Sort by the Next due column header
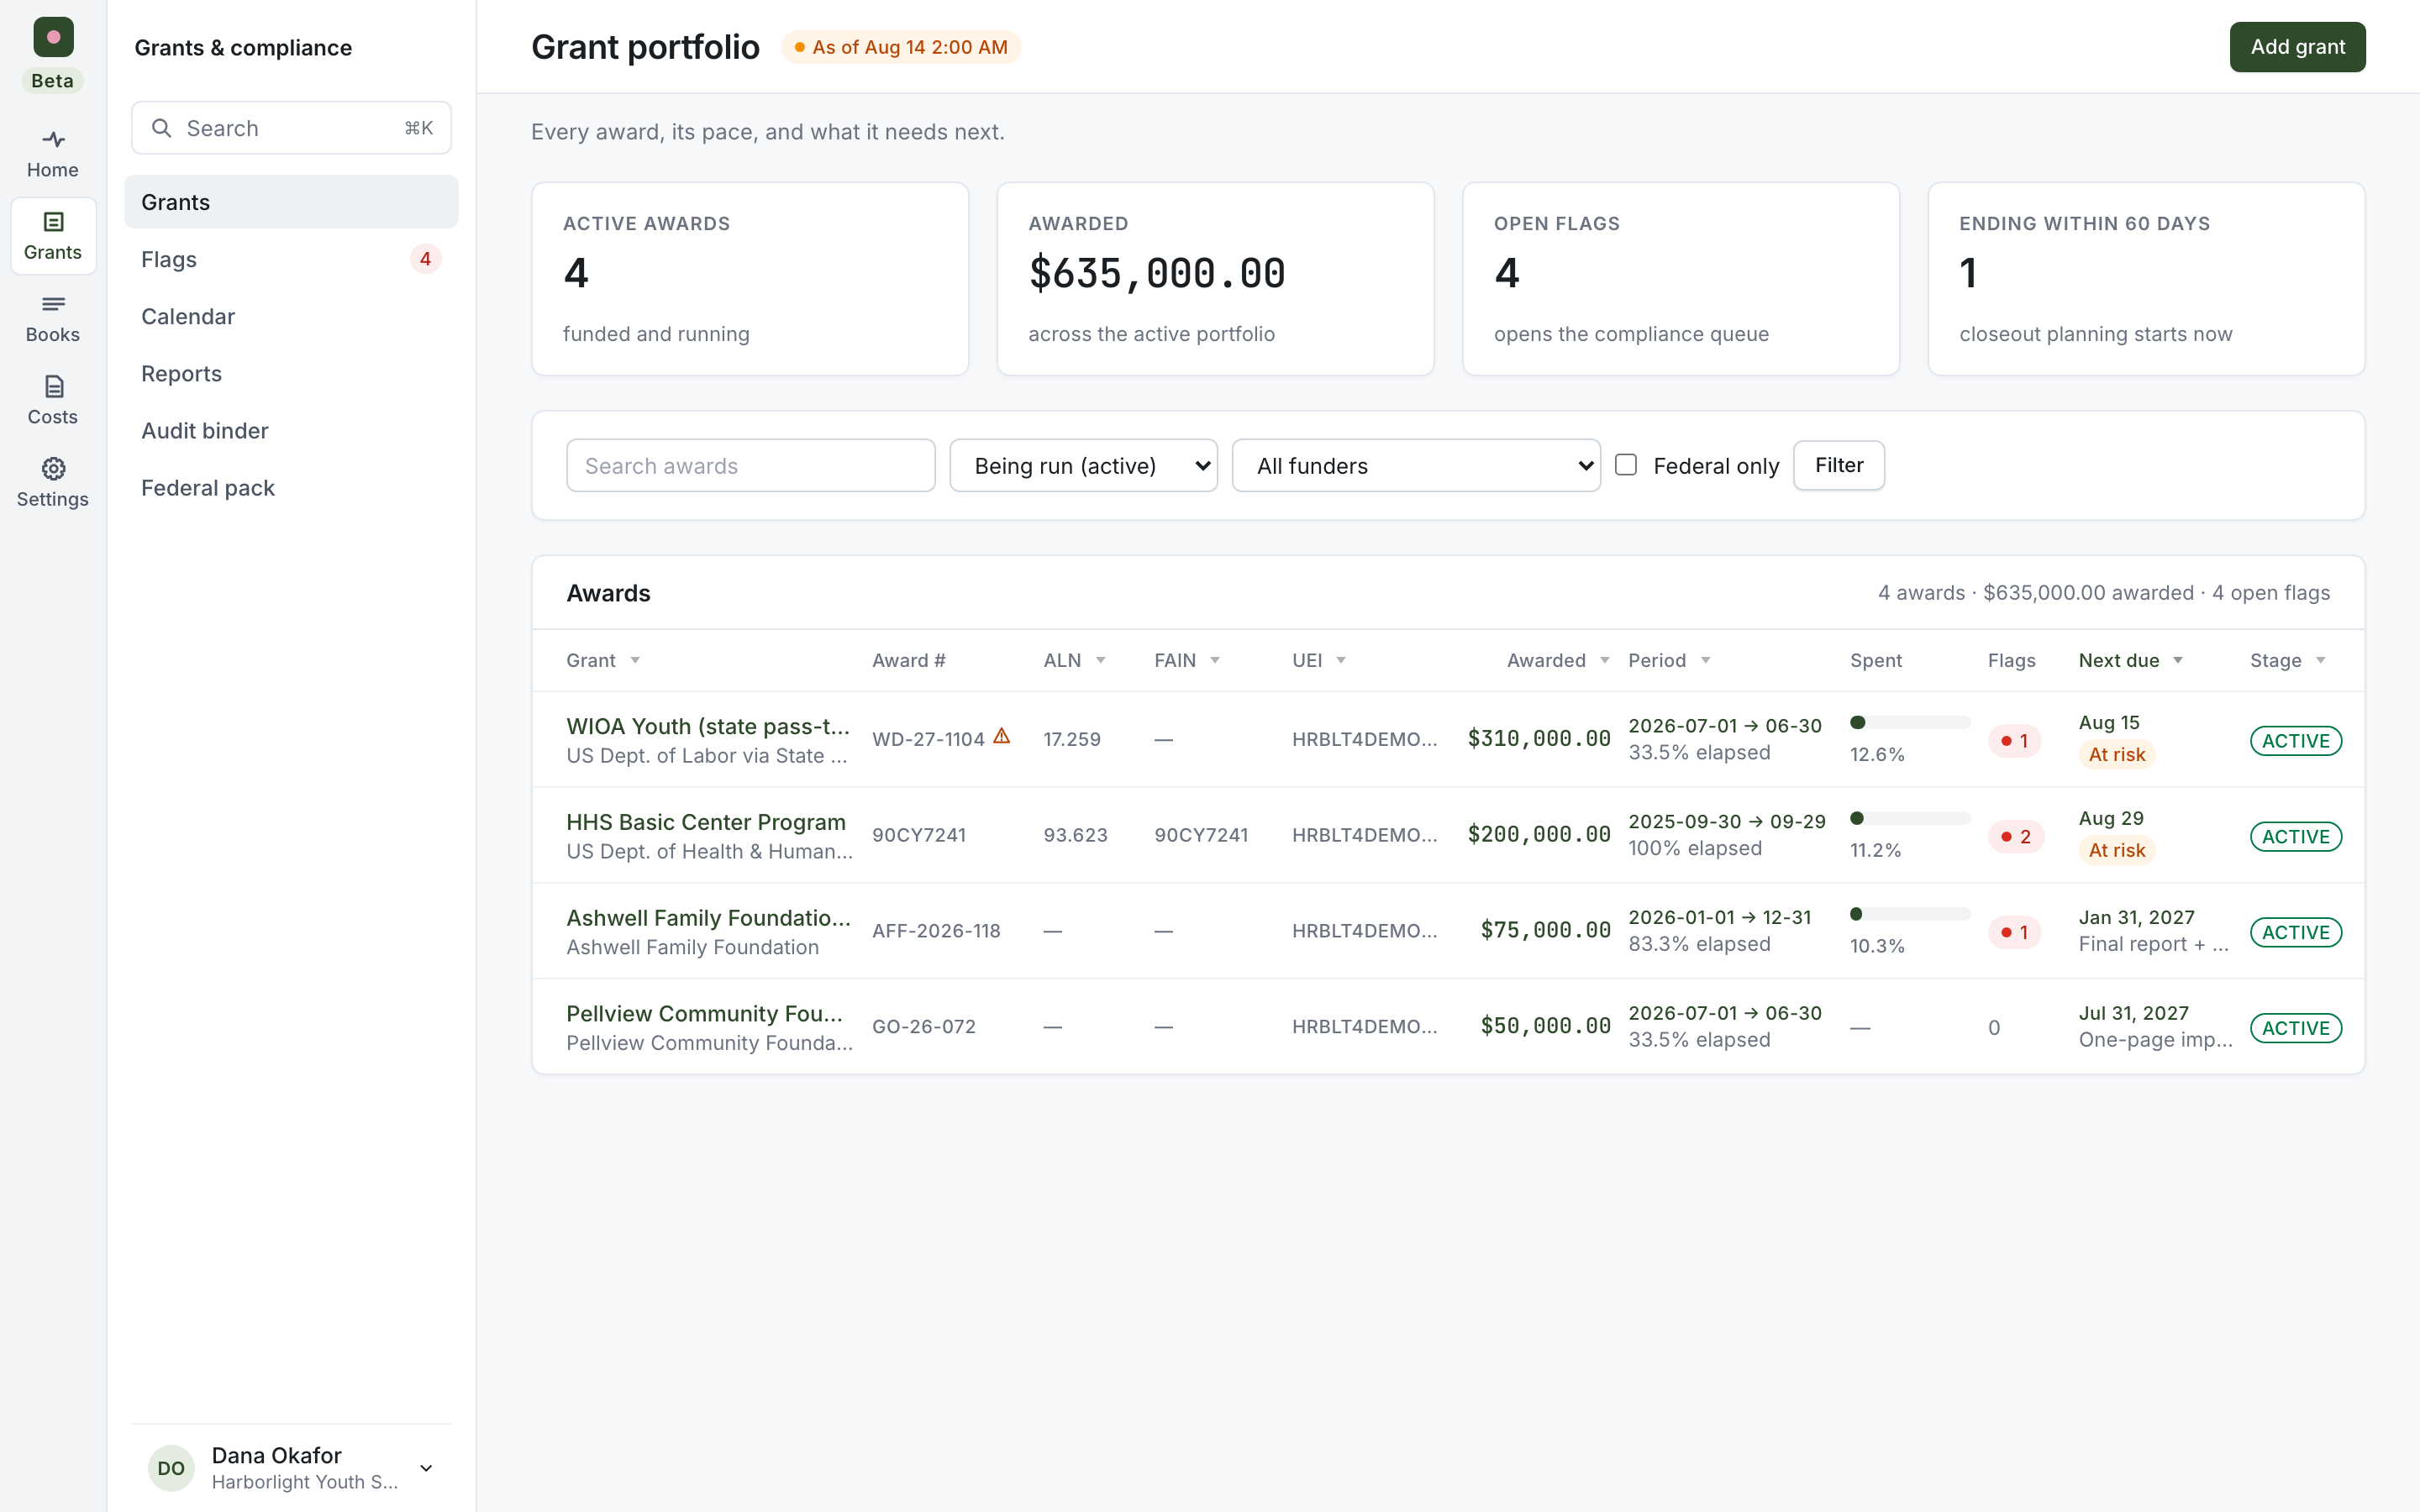2420x1512 pixels. click(x=2130, y=660)
